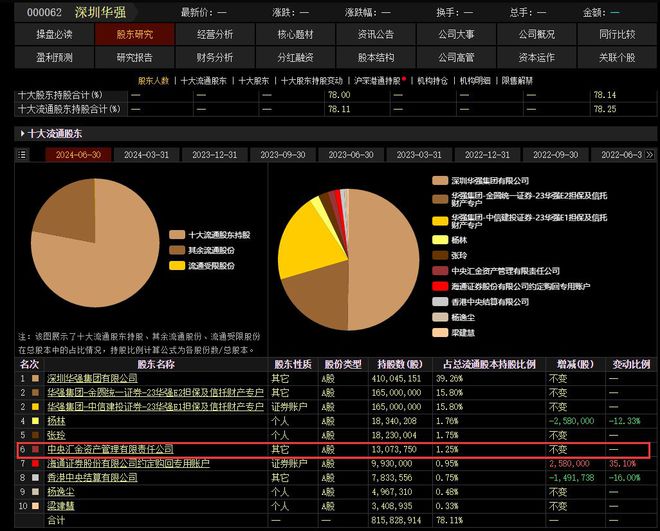Screen dimensions: 660x531
Task: Open shareholder link 张玲 in the table
Action: 56,435
